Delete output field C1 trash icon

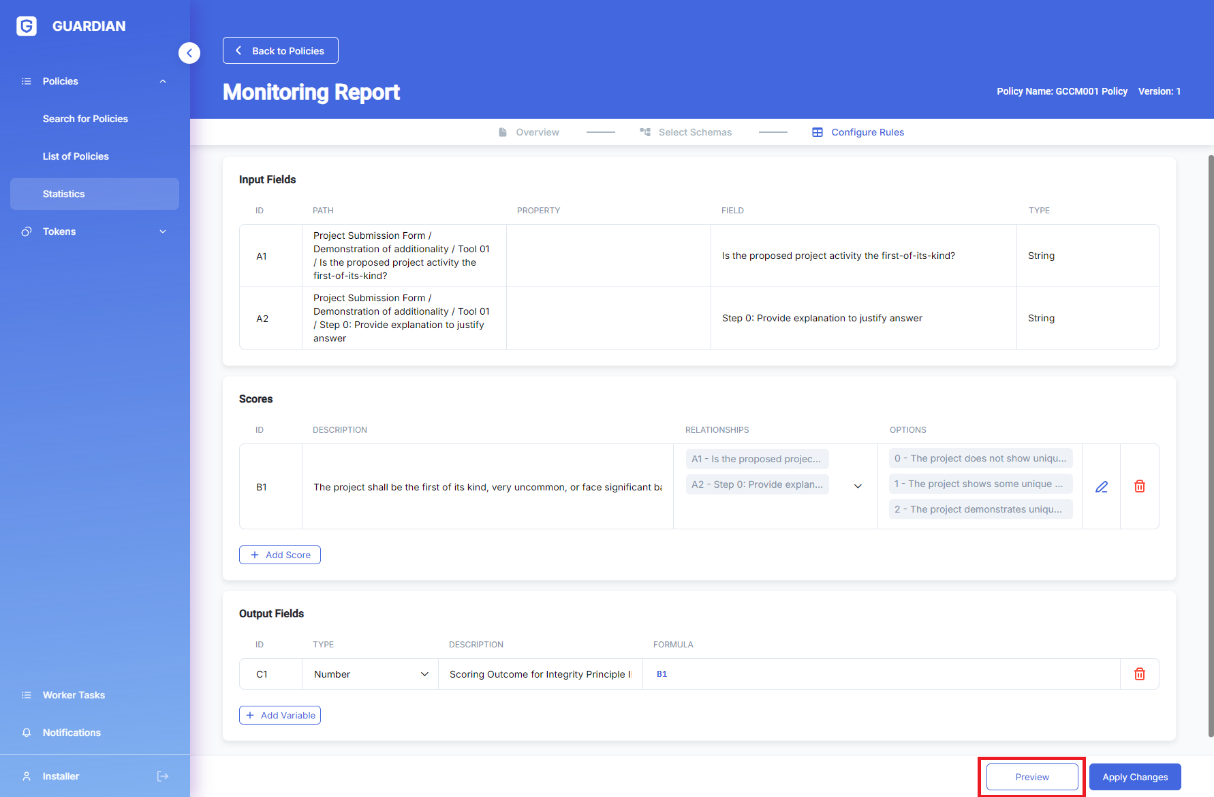pyautogui.click(x=1139, y=674)
